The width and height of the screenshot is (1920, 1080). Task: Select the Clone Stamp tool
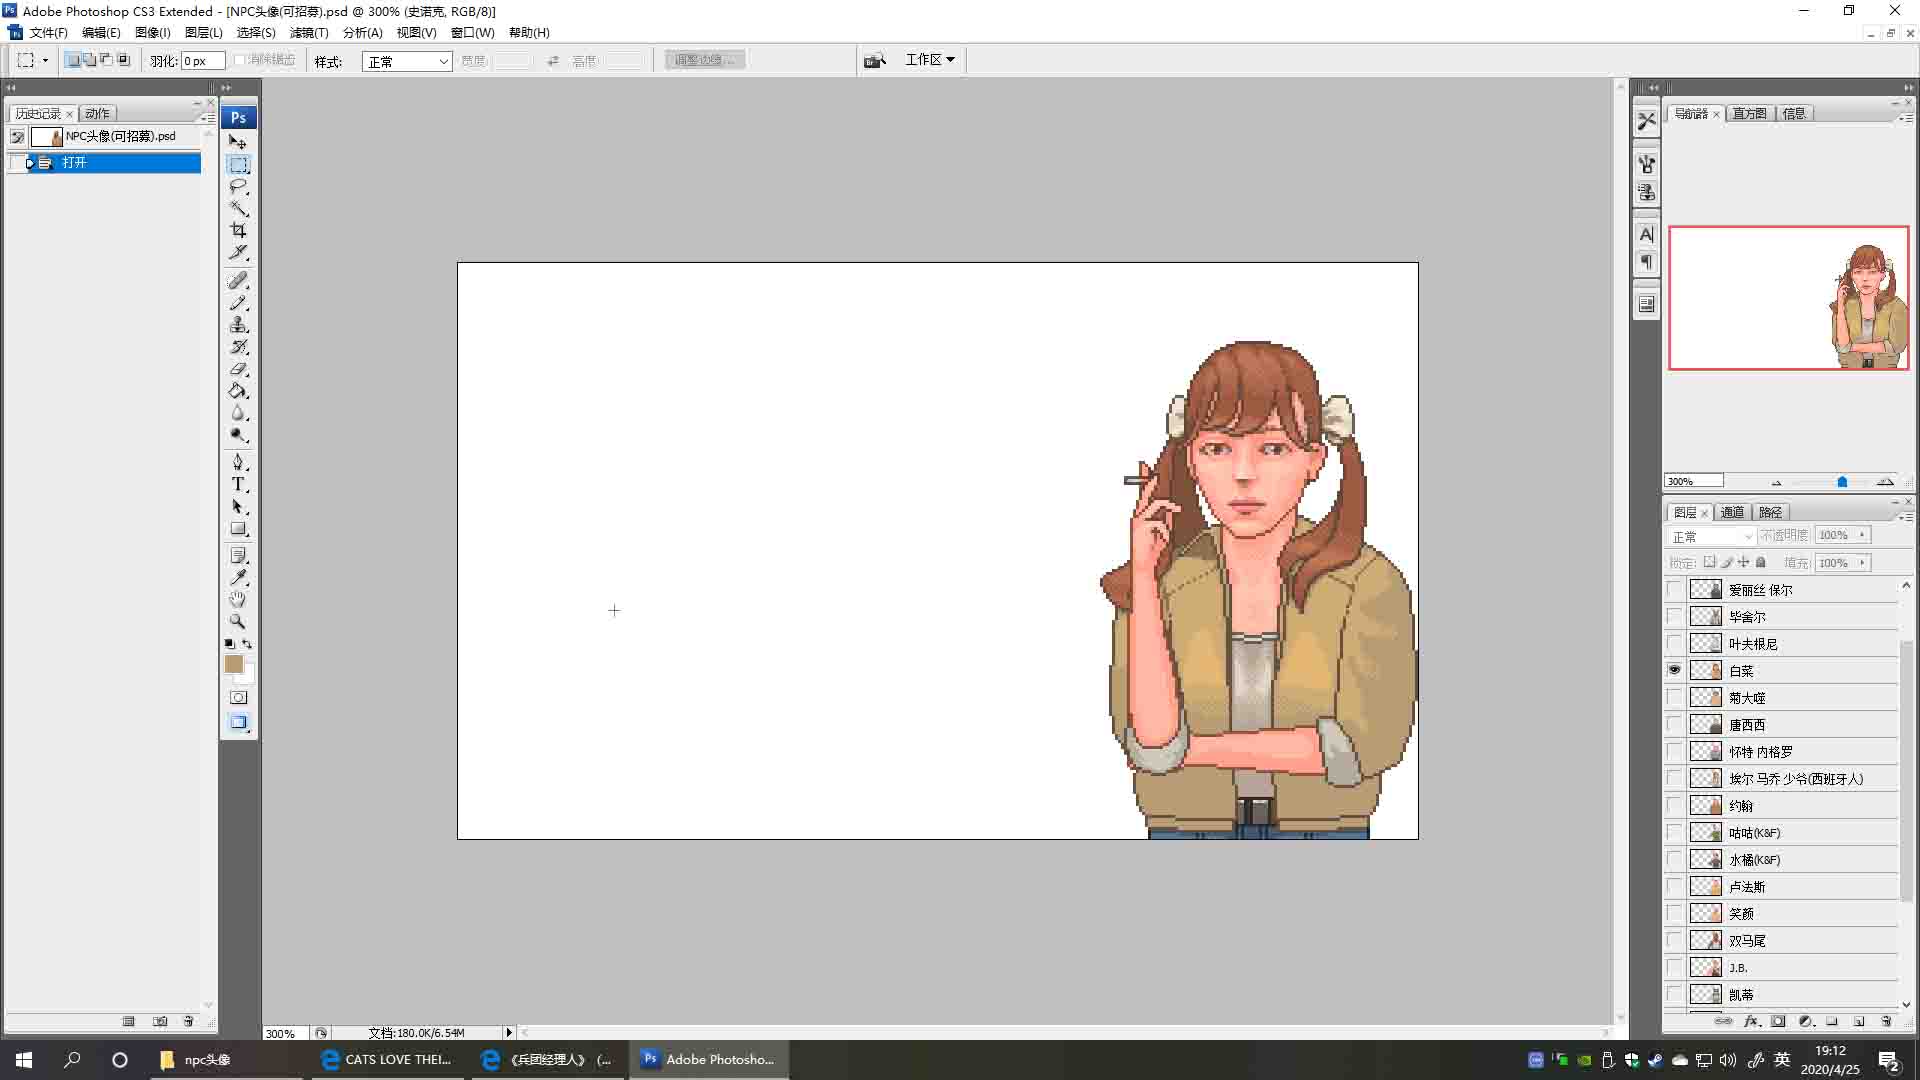click(238, 325)
